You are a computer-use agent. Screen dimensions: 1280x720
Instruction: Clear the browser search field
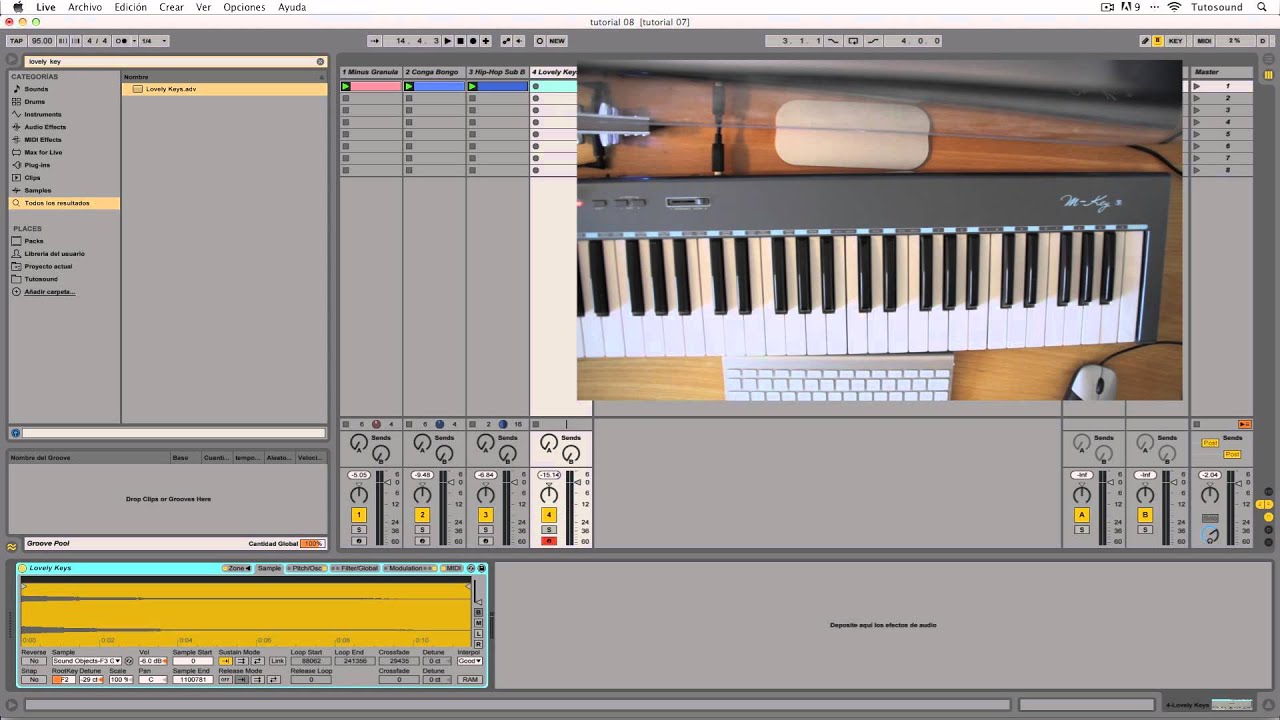pyautogui.click(x=320, y=61)
